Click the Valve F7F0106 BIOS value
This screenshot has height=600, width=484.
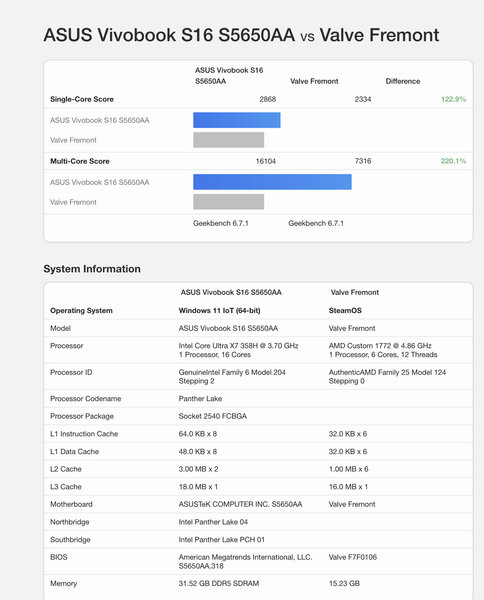(x=353, y=557)
